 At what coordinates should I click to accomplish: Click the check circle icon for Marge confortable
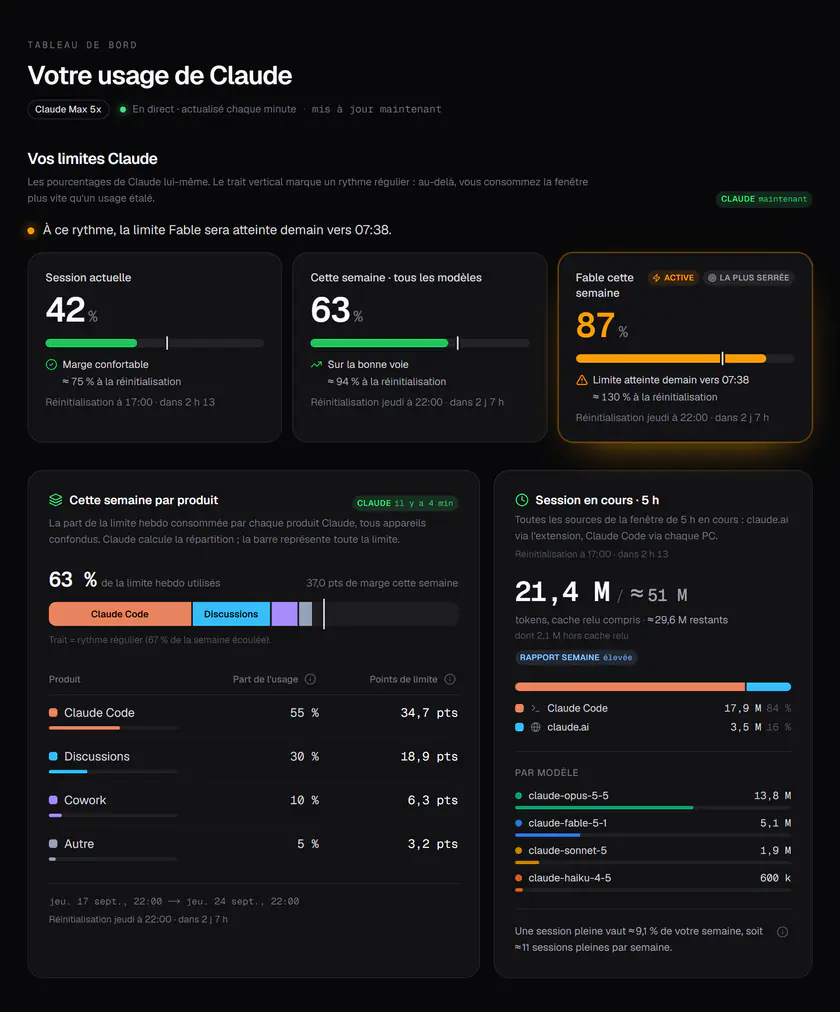[x=52, y=365]
